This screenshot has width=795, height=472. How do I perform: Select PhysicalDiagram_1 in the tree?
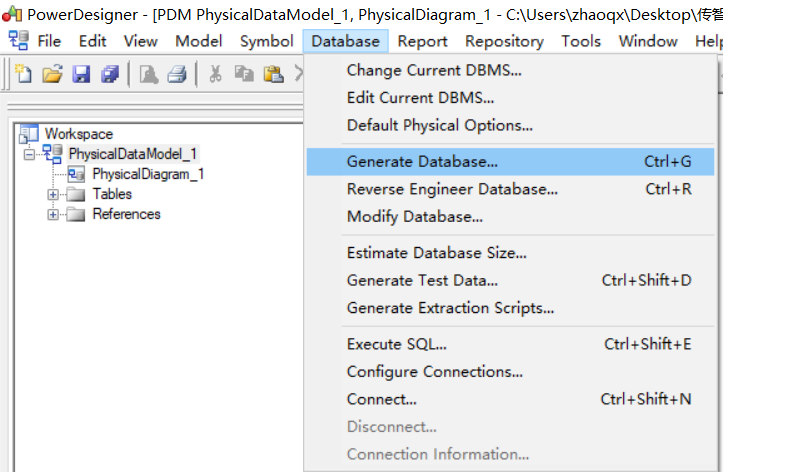(148, 174)
